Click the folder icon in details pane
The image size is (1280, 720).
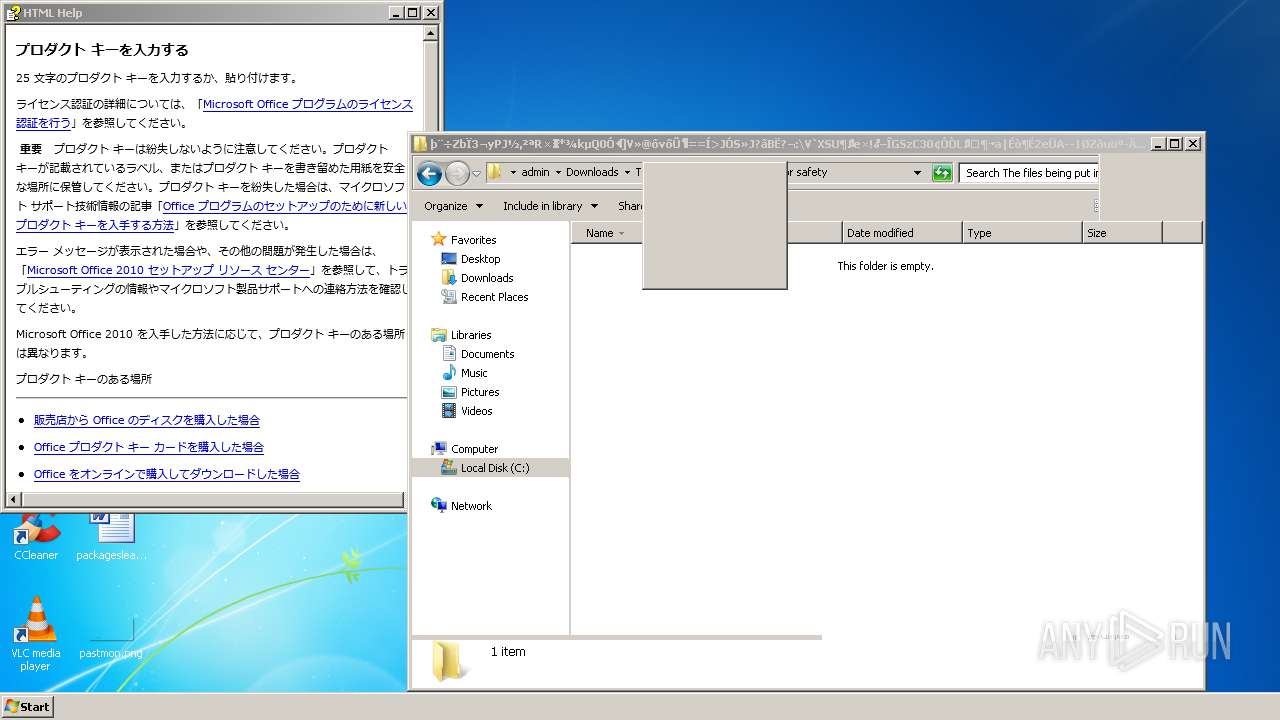pos(449,661)
